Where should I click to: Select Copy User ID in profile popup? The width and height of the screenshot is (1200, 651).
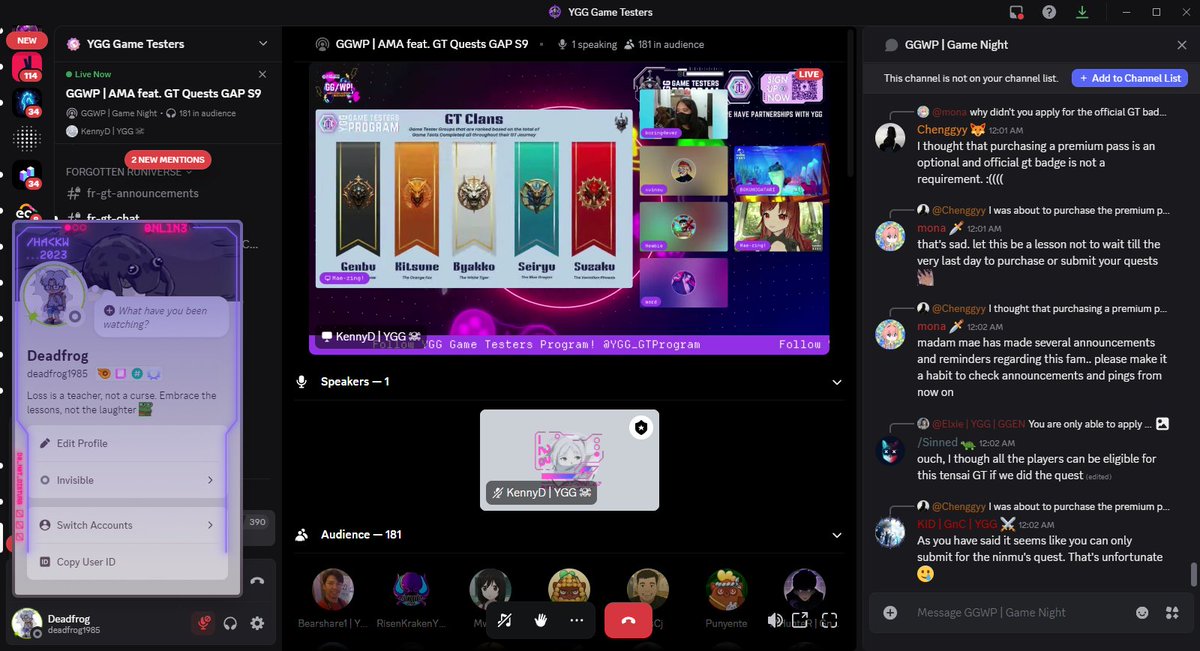click(x=126, y=562)
